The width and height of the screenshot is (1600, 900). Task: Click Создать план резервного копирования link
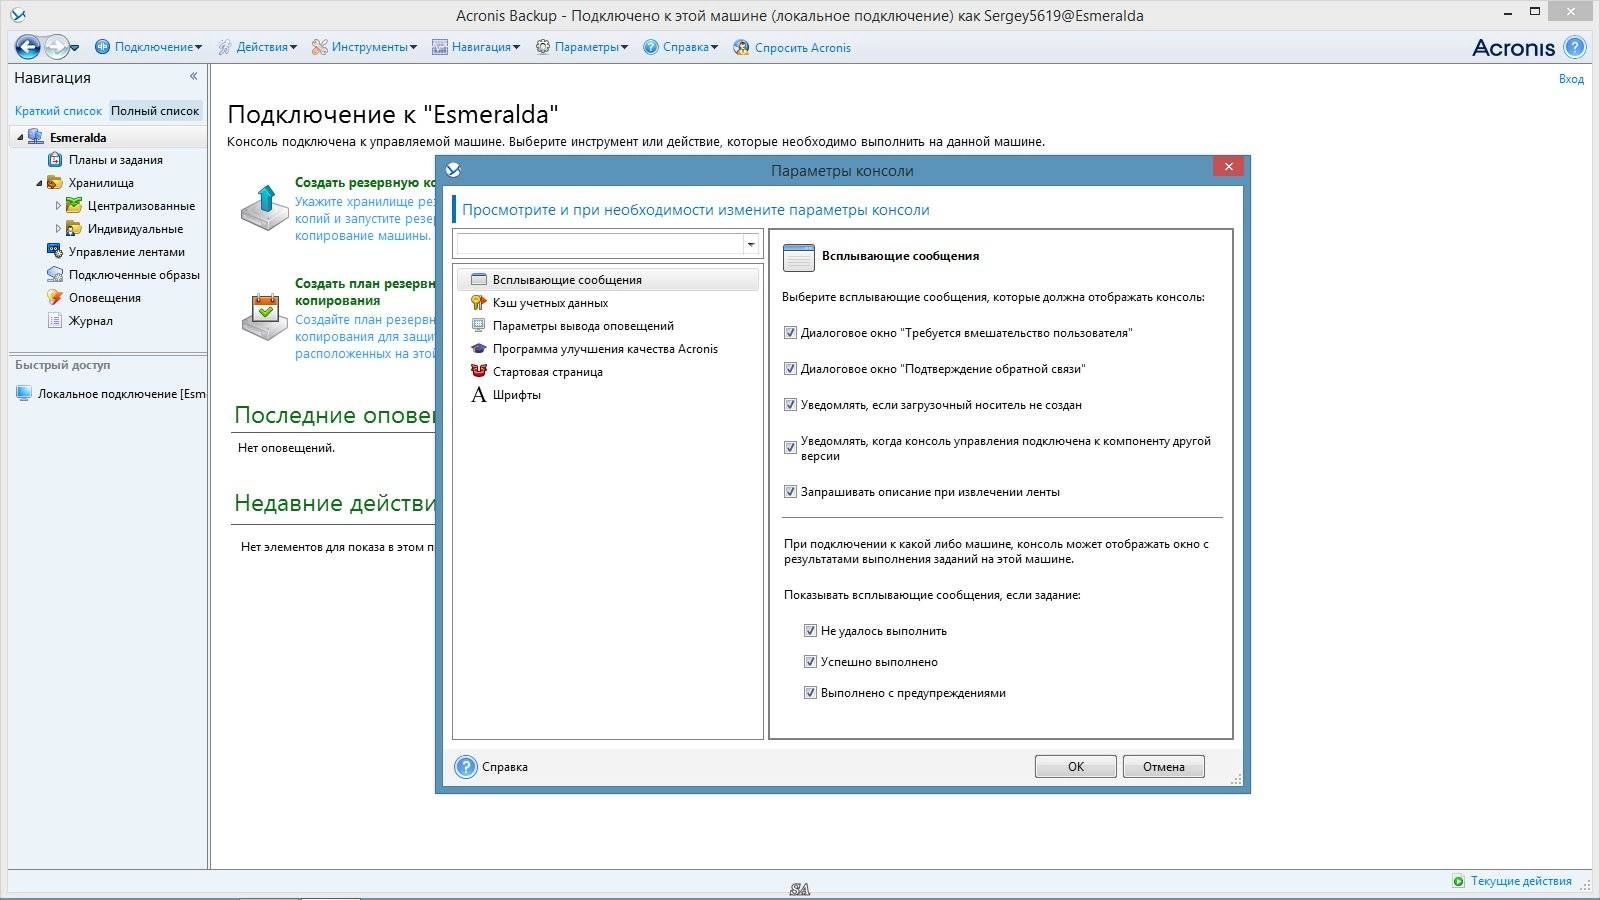(364, 292)
